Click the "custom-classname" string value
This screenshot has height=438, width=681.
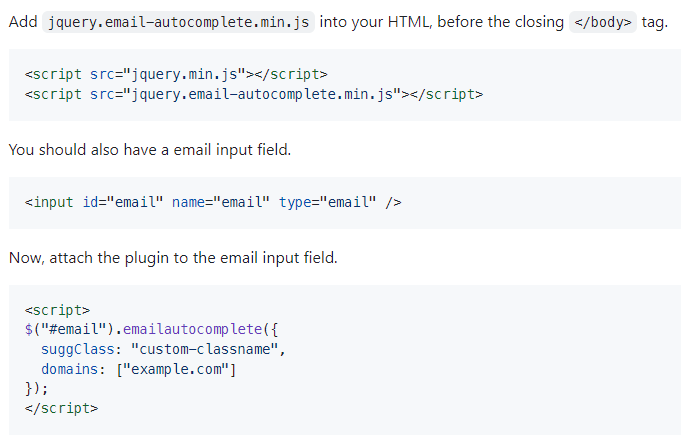(x=205, y=349)
